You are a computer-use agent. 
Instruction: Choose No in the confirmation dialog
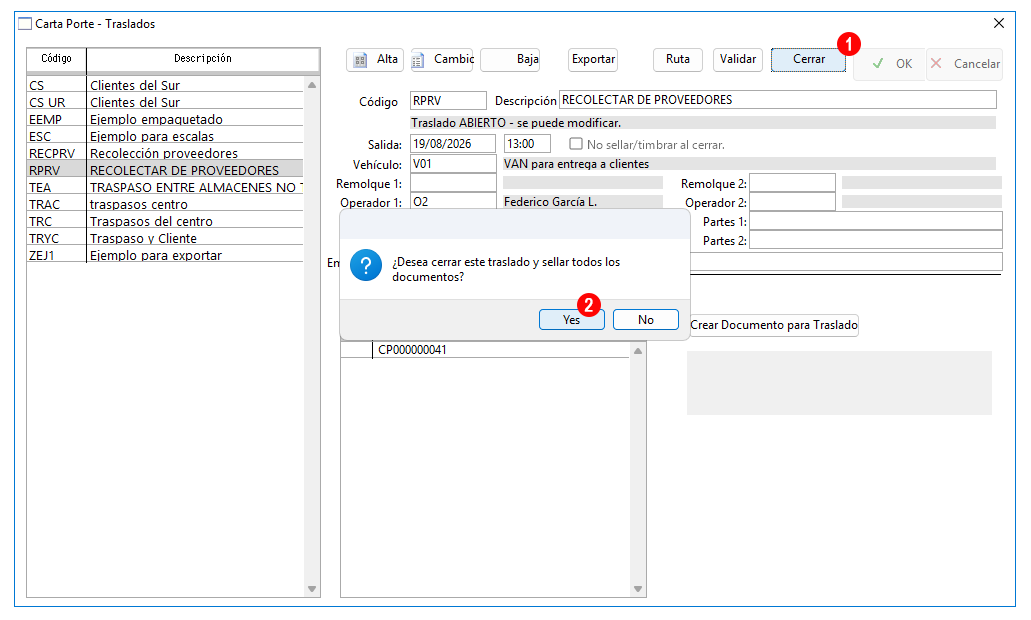646,320
